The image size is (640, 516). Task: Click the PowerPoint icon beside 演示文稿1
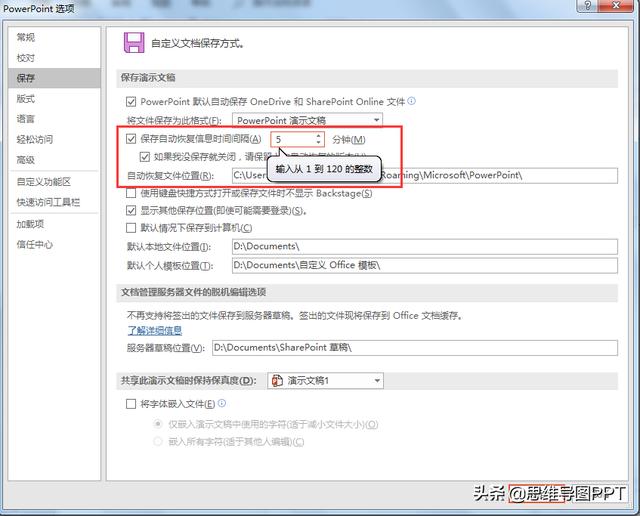coord(278,381)
